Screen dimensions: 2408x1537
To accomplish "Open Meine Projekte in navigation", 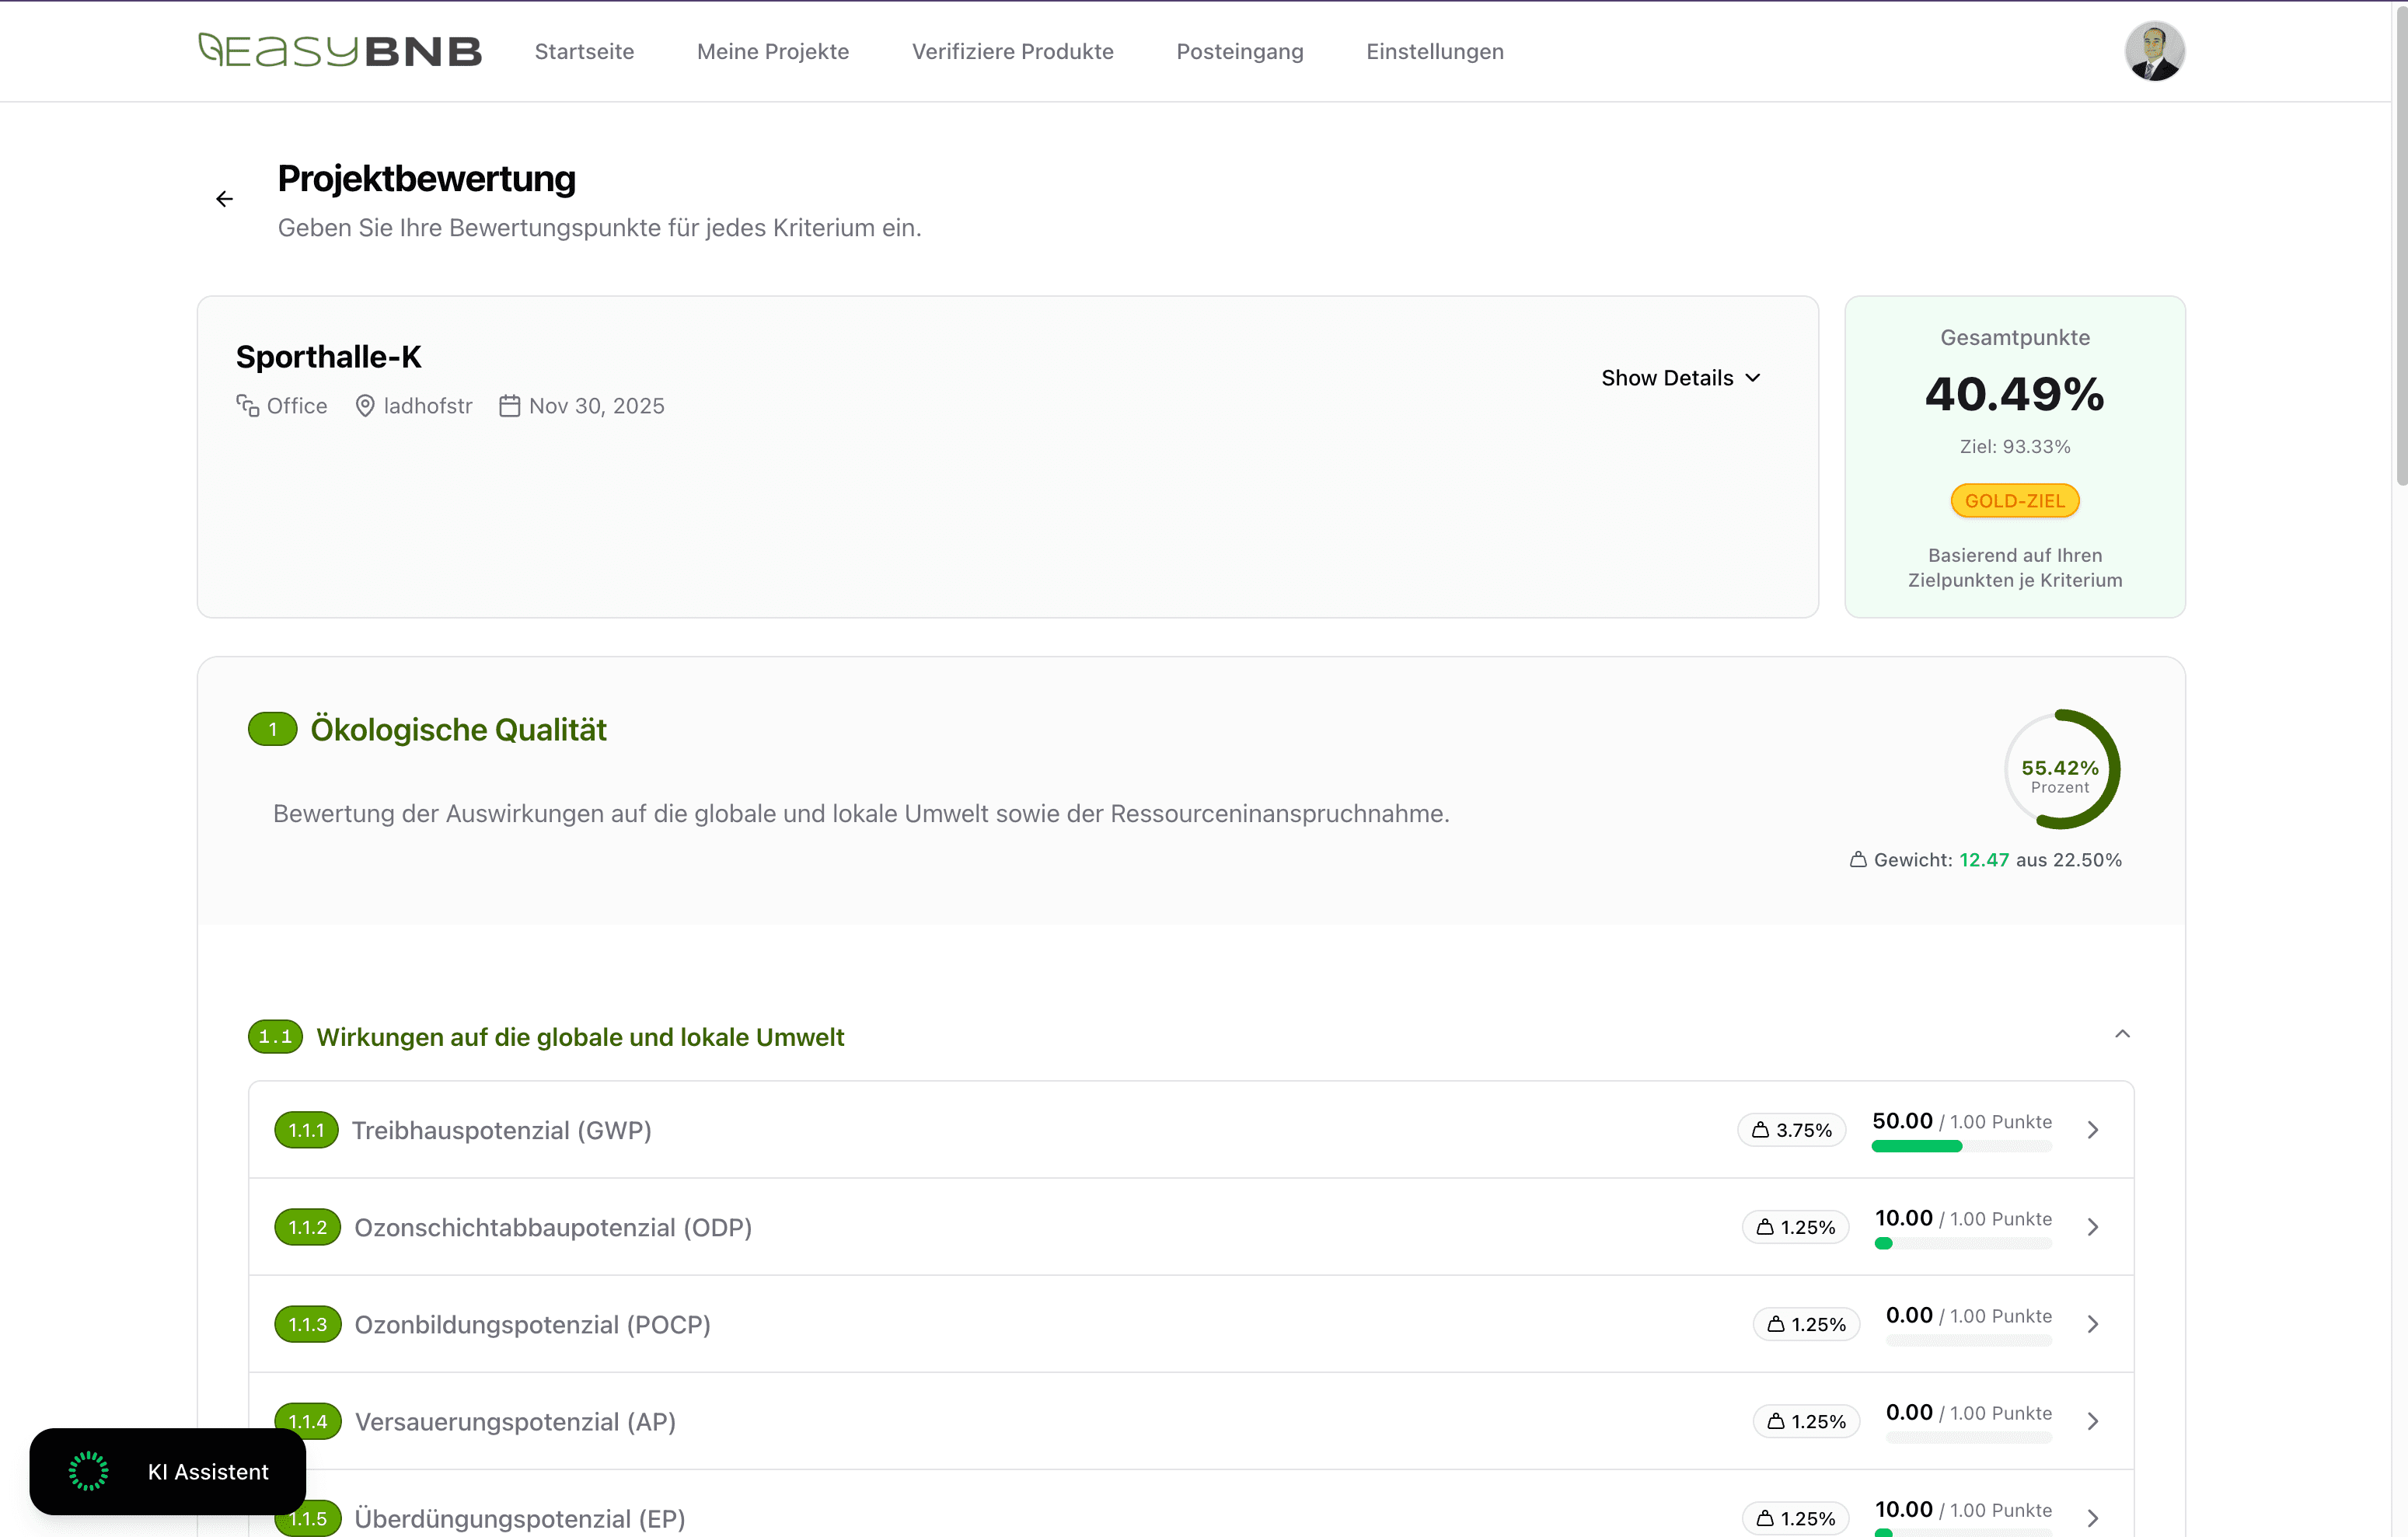I will tap(773, 51).
